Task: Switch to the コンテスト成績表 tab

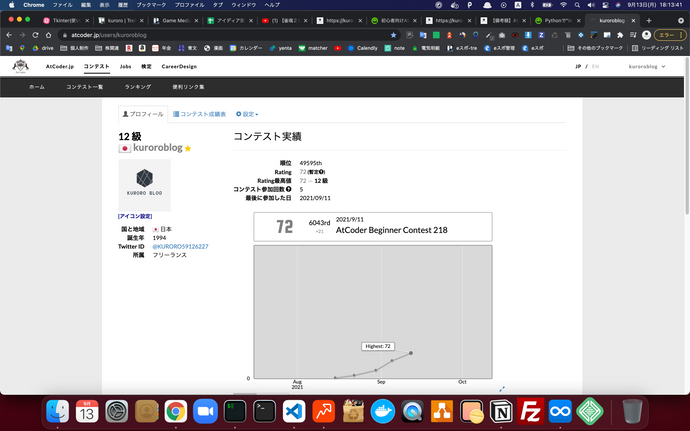Action: 199,114
